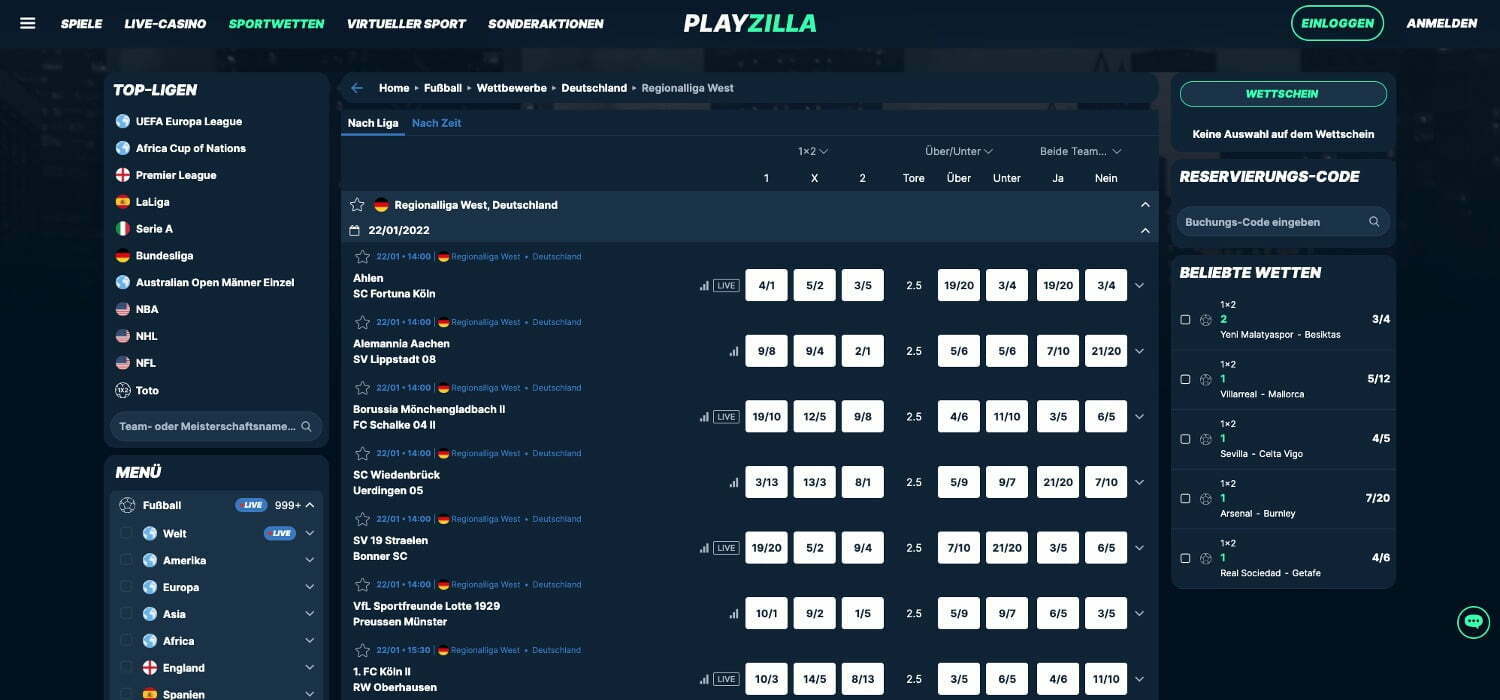Check the Arsenal - Burnley bet
The width and height of the screenshot is (1500, 700).
(1185, 498)
